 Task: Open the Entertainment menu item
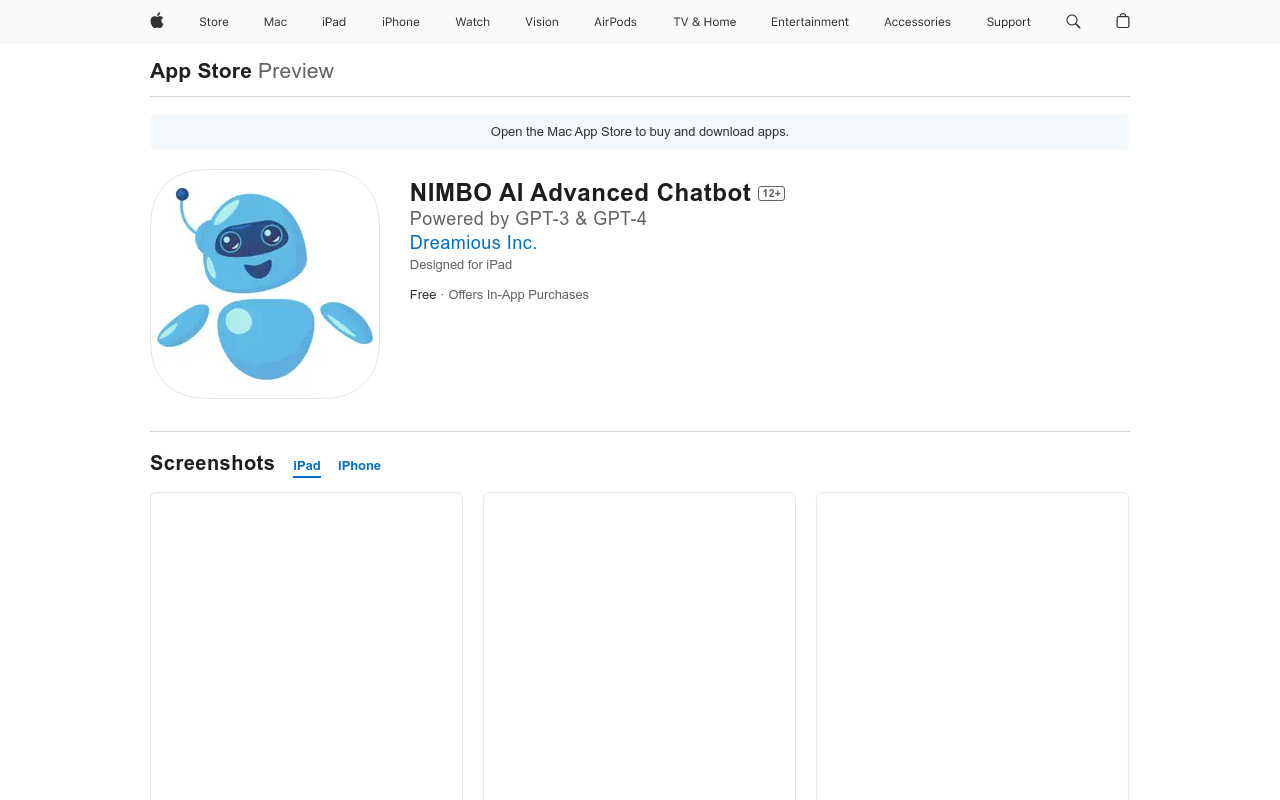click(808, 20)
